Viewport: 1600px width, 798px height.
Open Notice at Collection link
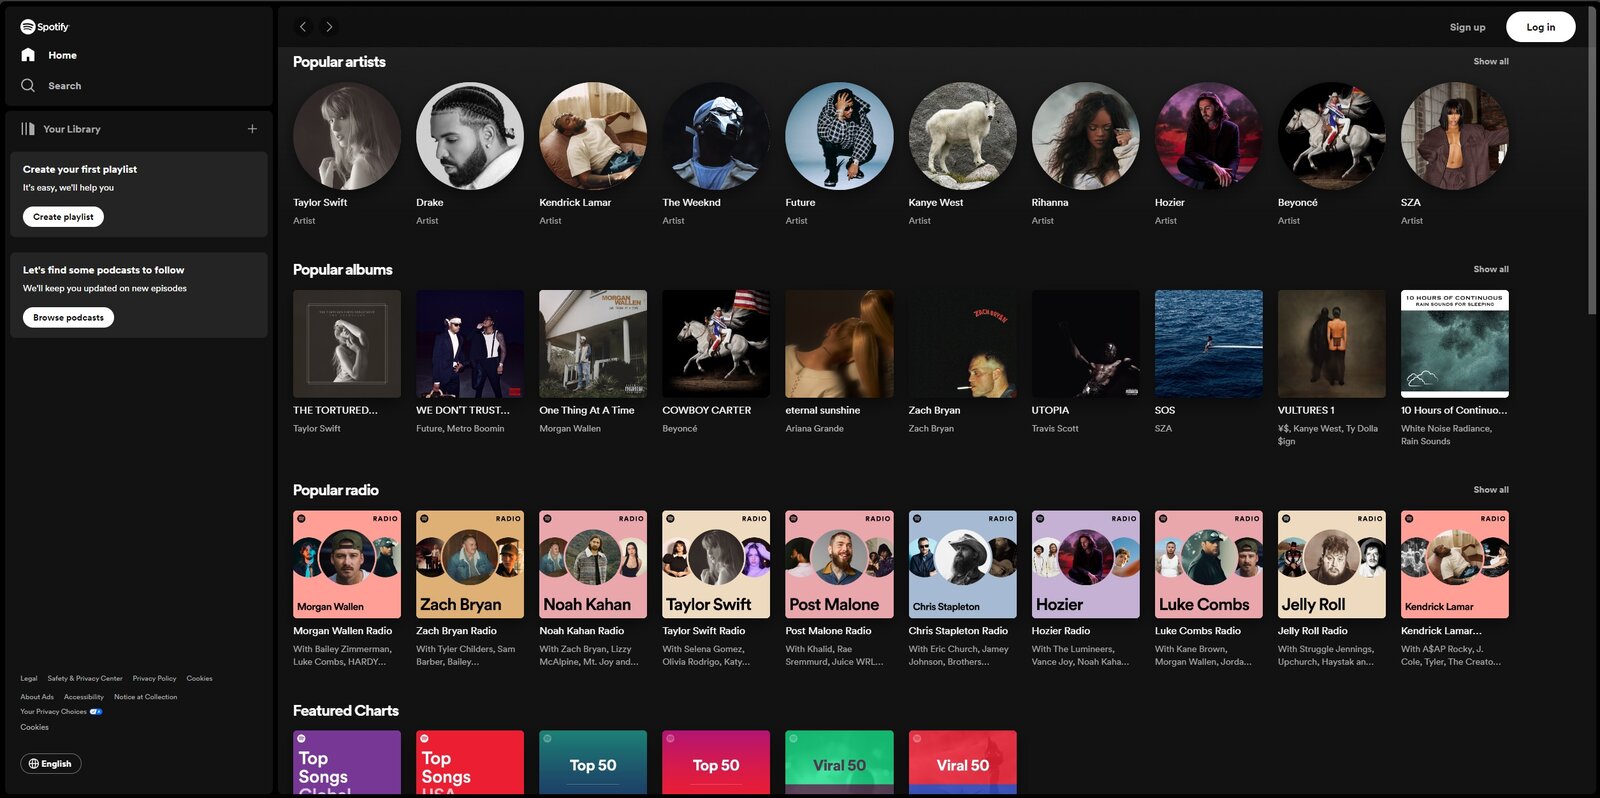[x=145, y=697]
